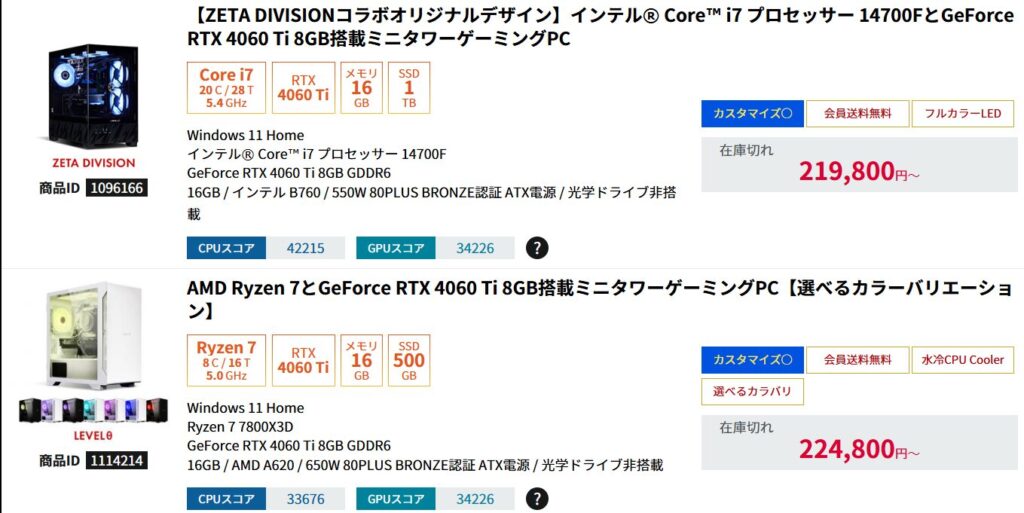Click Core i7 spec badge

226,87
